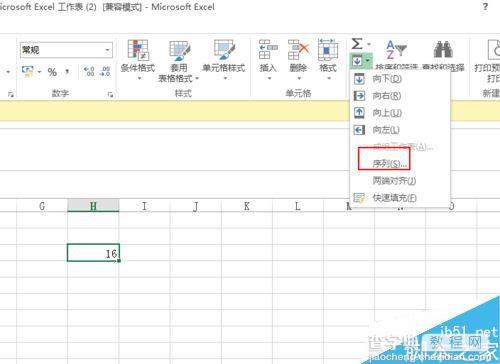500x364 pixels.
Task: Choose 向下(D) fill down menu item
Action: pyautogui.click(x=400, y=79)
